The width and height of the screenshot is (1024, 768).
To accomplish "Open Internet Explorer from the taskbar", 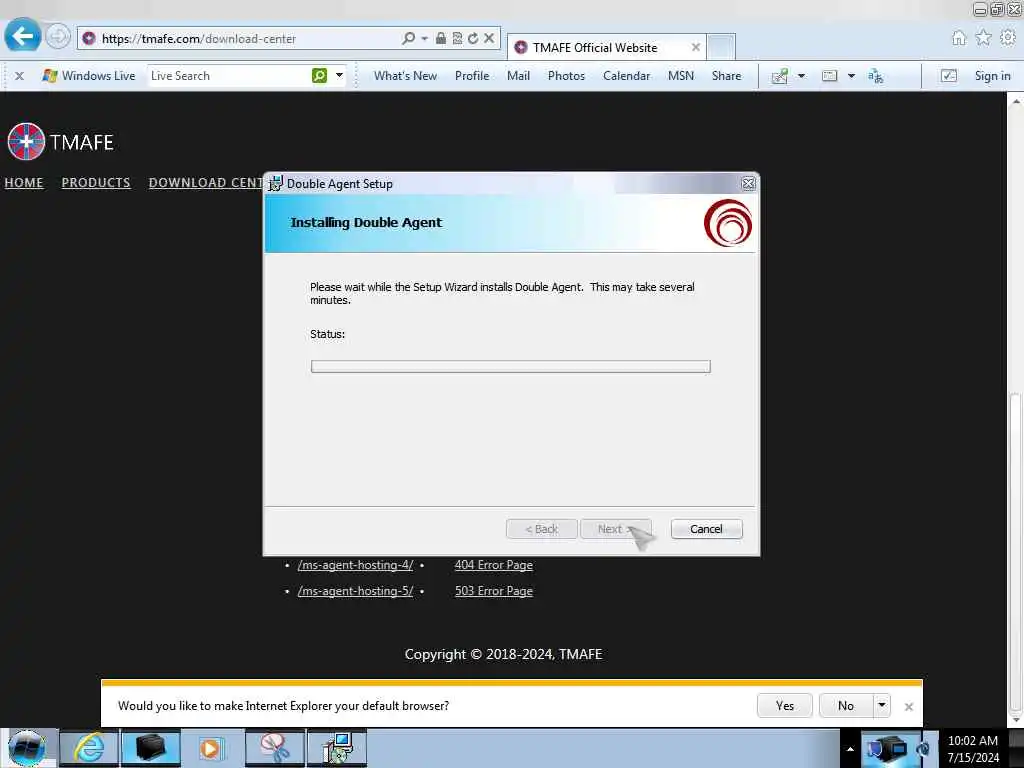I will (89, 748).
